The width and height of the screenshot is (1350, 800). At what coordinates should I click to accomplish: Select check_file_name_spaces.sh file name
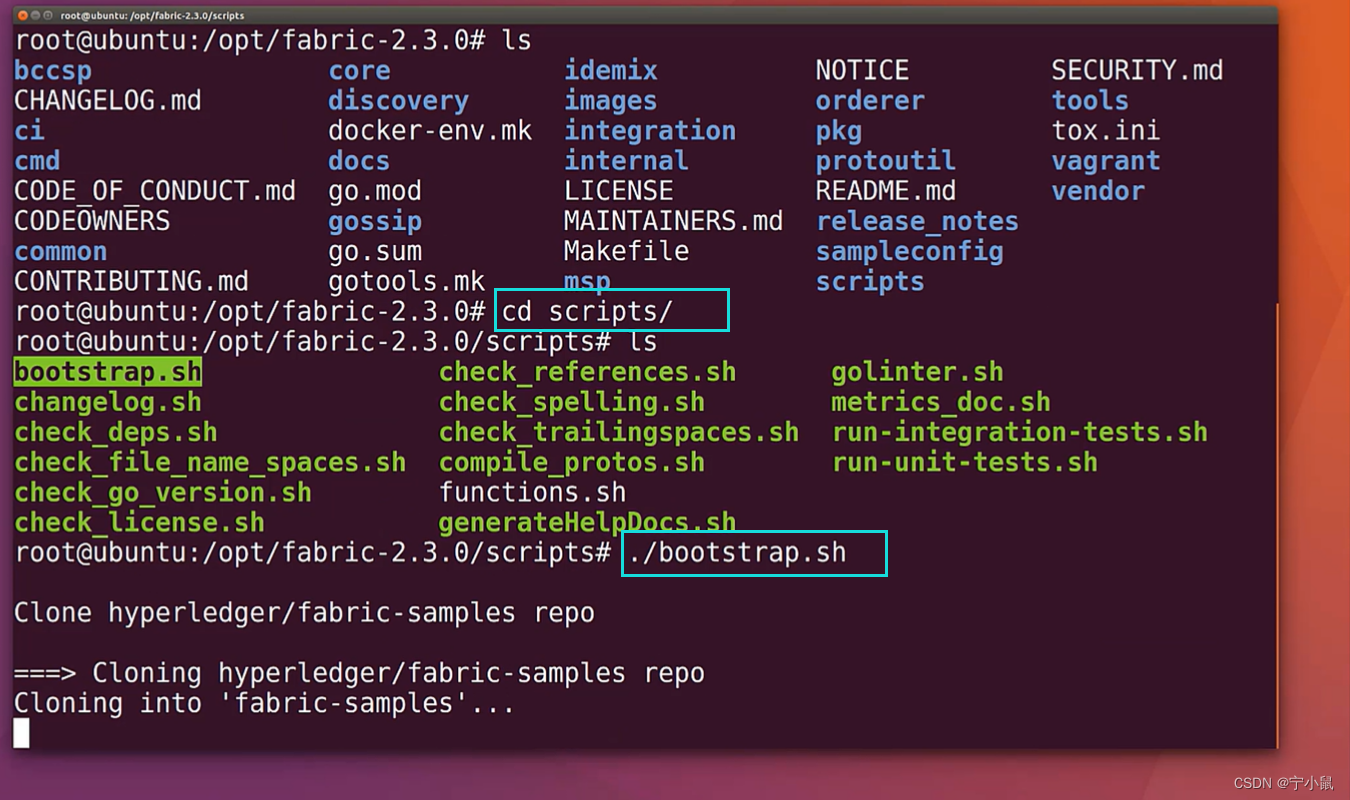210,463
